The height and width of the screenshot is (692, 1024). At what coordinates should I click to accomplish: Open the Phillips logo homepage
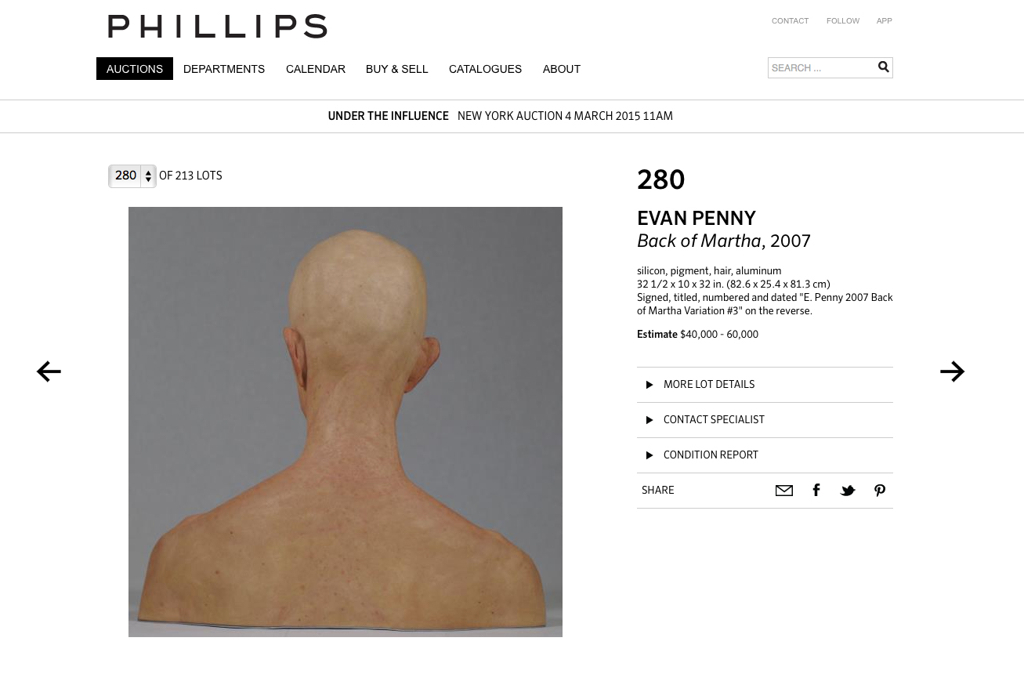[x=217, y=27]
